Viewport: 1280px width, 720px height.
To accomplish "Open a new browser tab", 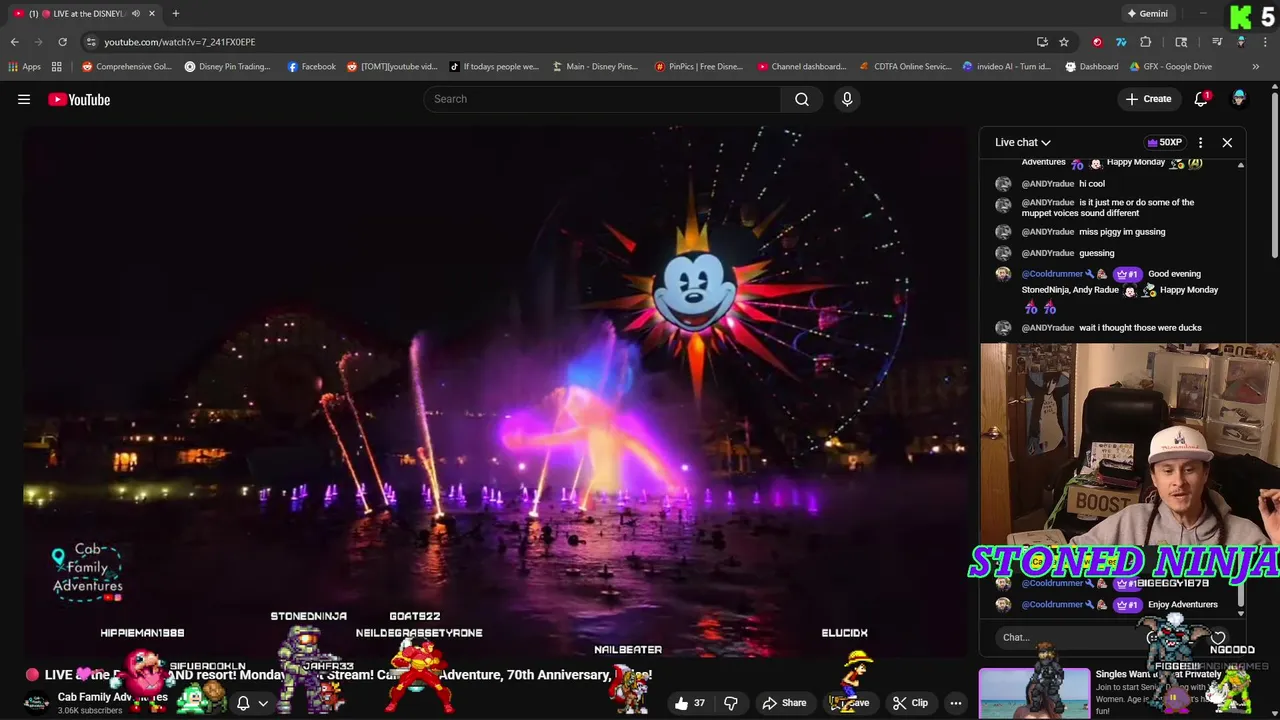I will coord(175,13).
